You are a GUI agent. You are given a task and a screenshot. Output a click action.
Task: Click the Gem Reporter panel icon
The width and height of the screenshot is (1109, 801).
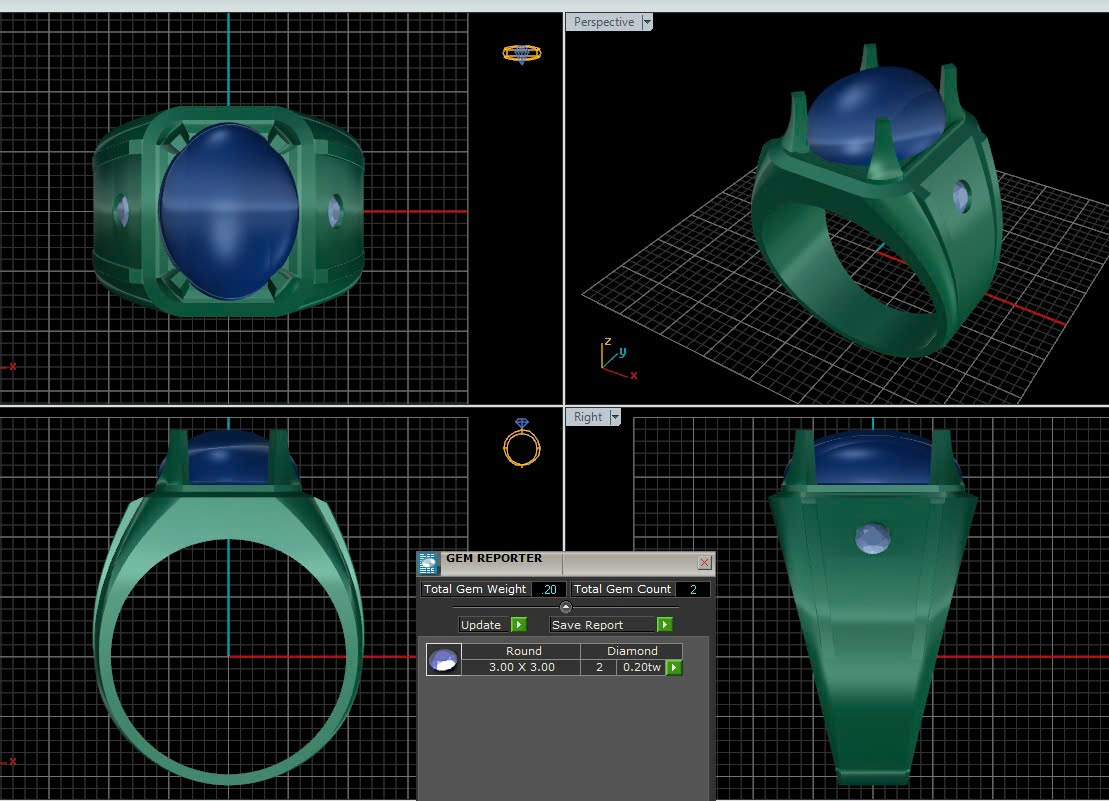point(428,563)
